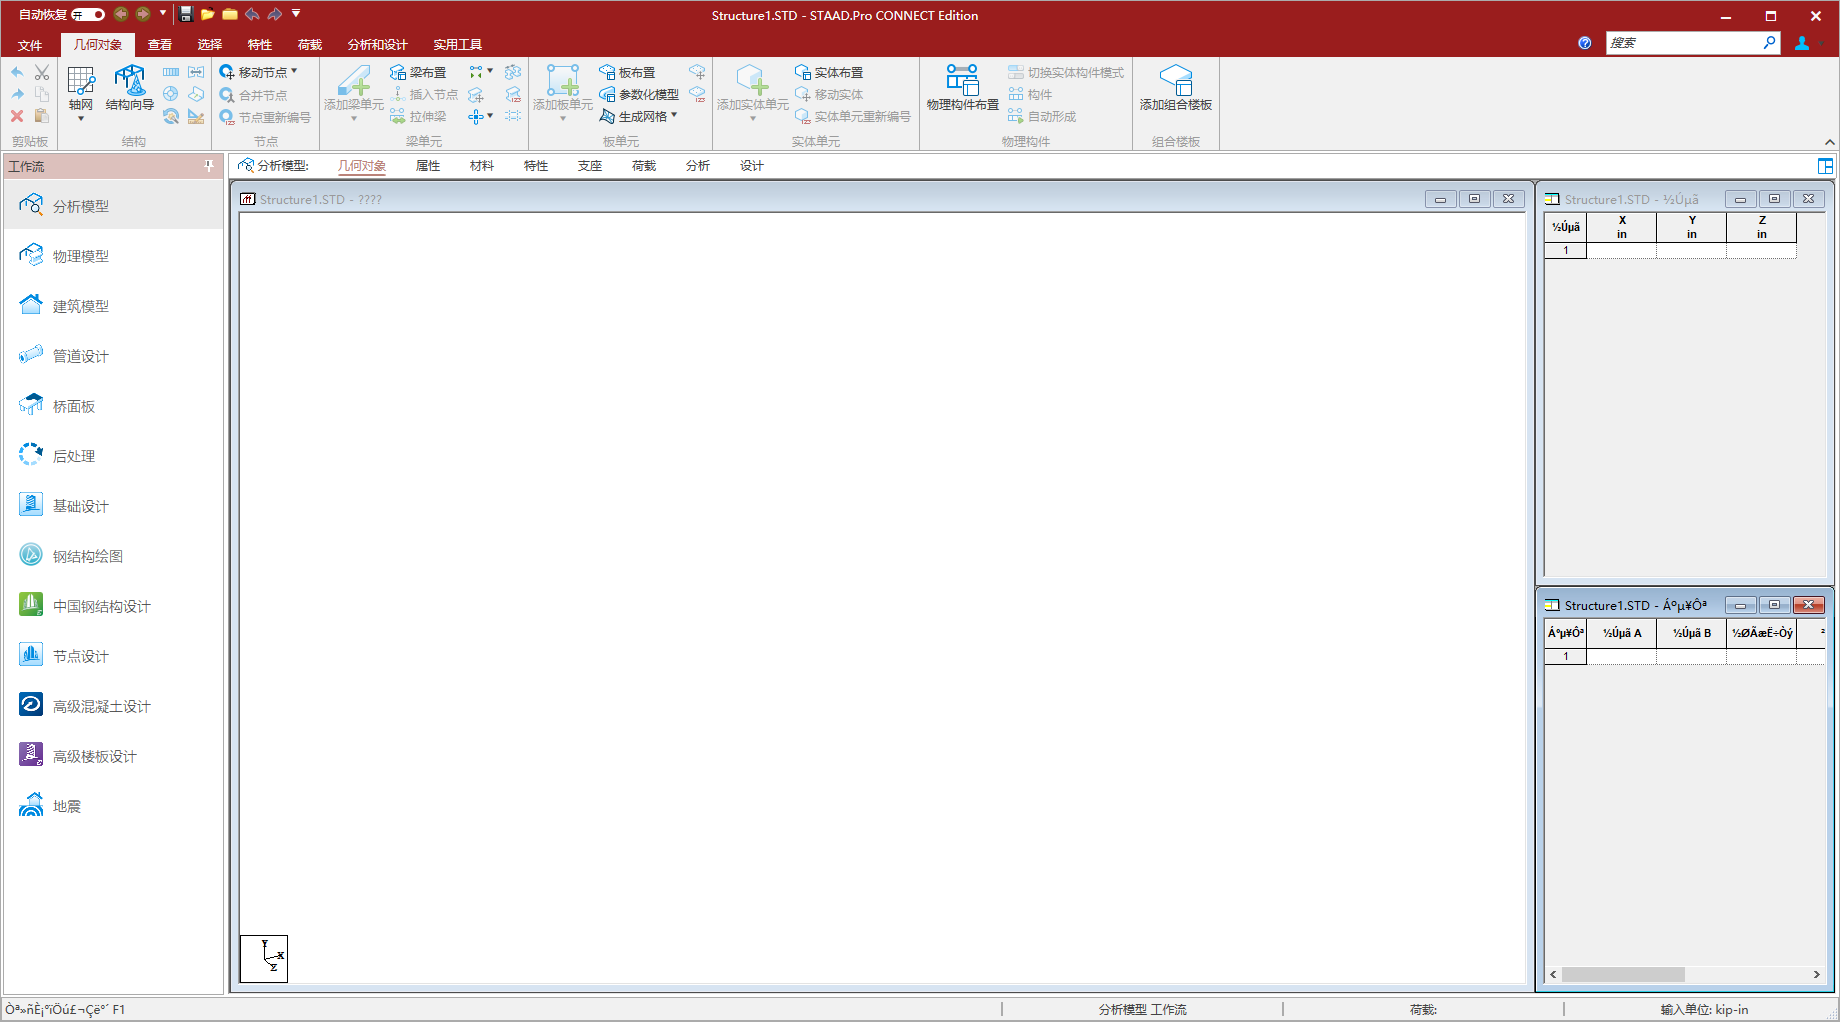Select the 设计 page tab

752,166
